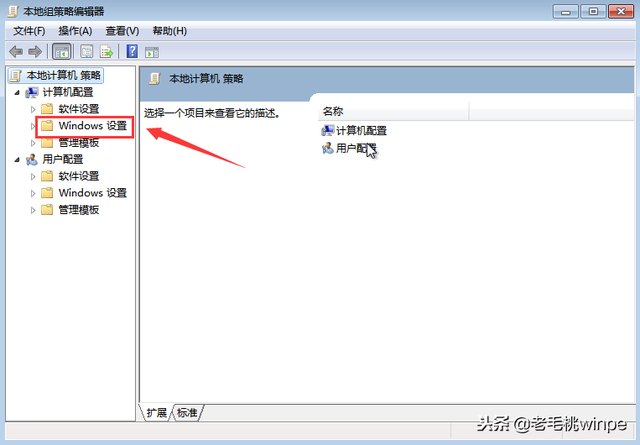Toggle the show/hide console tree icon
Viewport: 640px width, 445px height.
62,52
